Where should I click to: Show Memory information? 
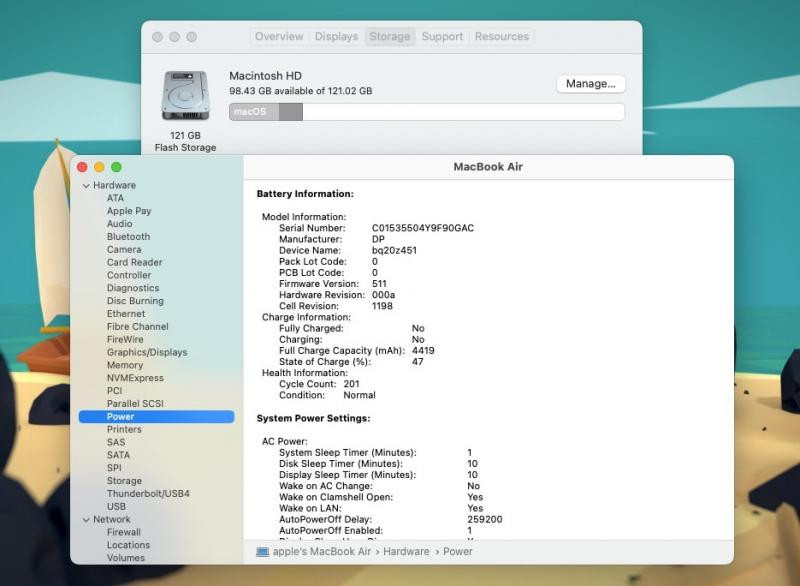coord(125,365)
